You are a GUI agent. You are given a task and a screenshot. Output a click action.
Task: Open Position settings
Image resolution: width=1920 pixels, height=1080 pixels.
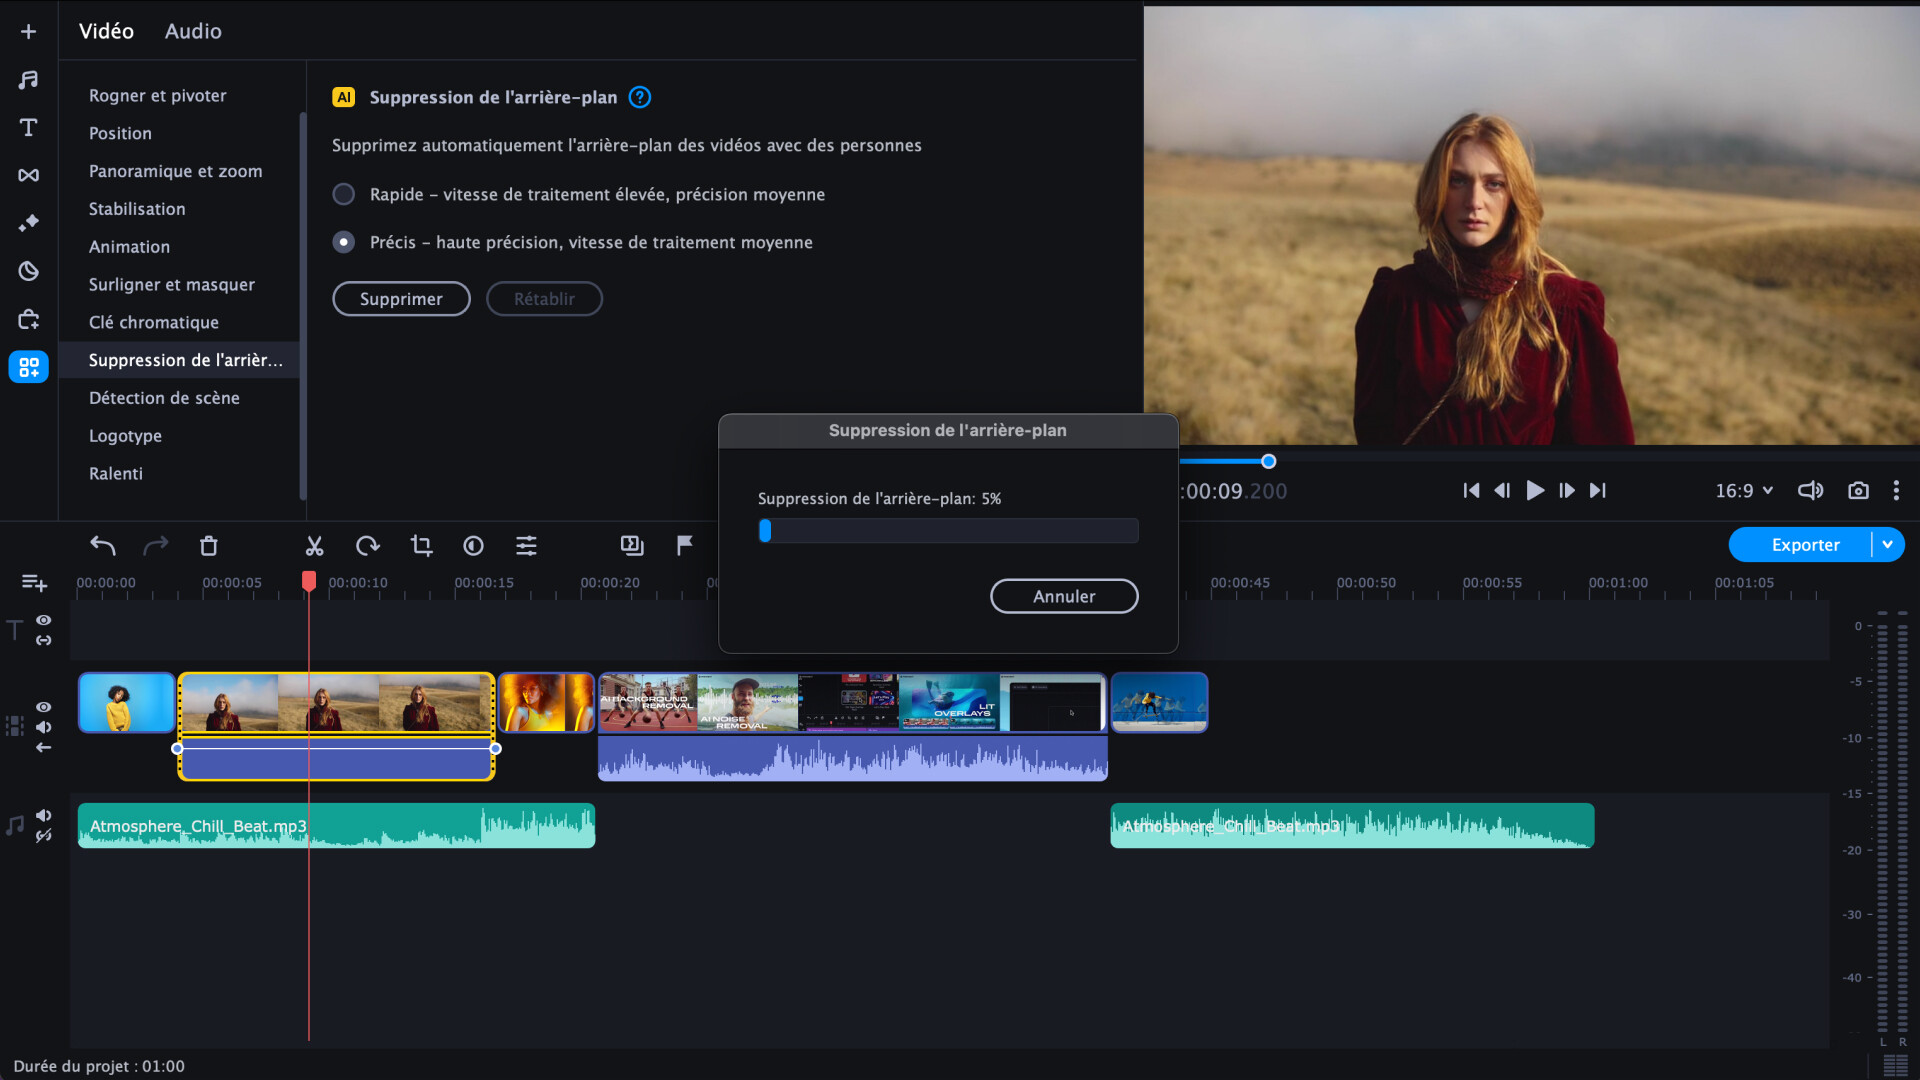click(x=120, y=133)
